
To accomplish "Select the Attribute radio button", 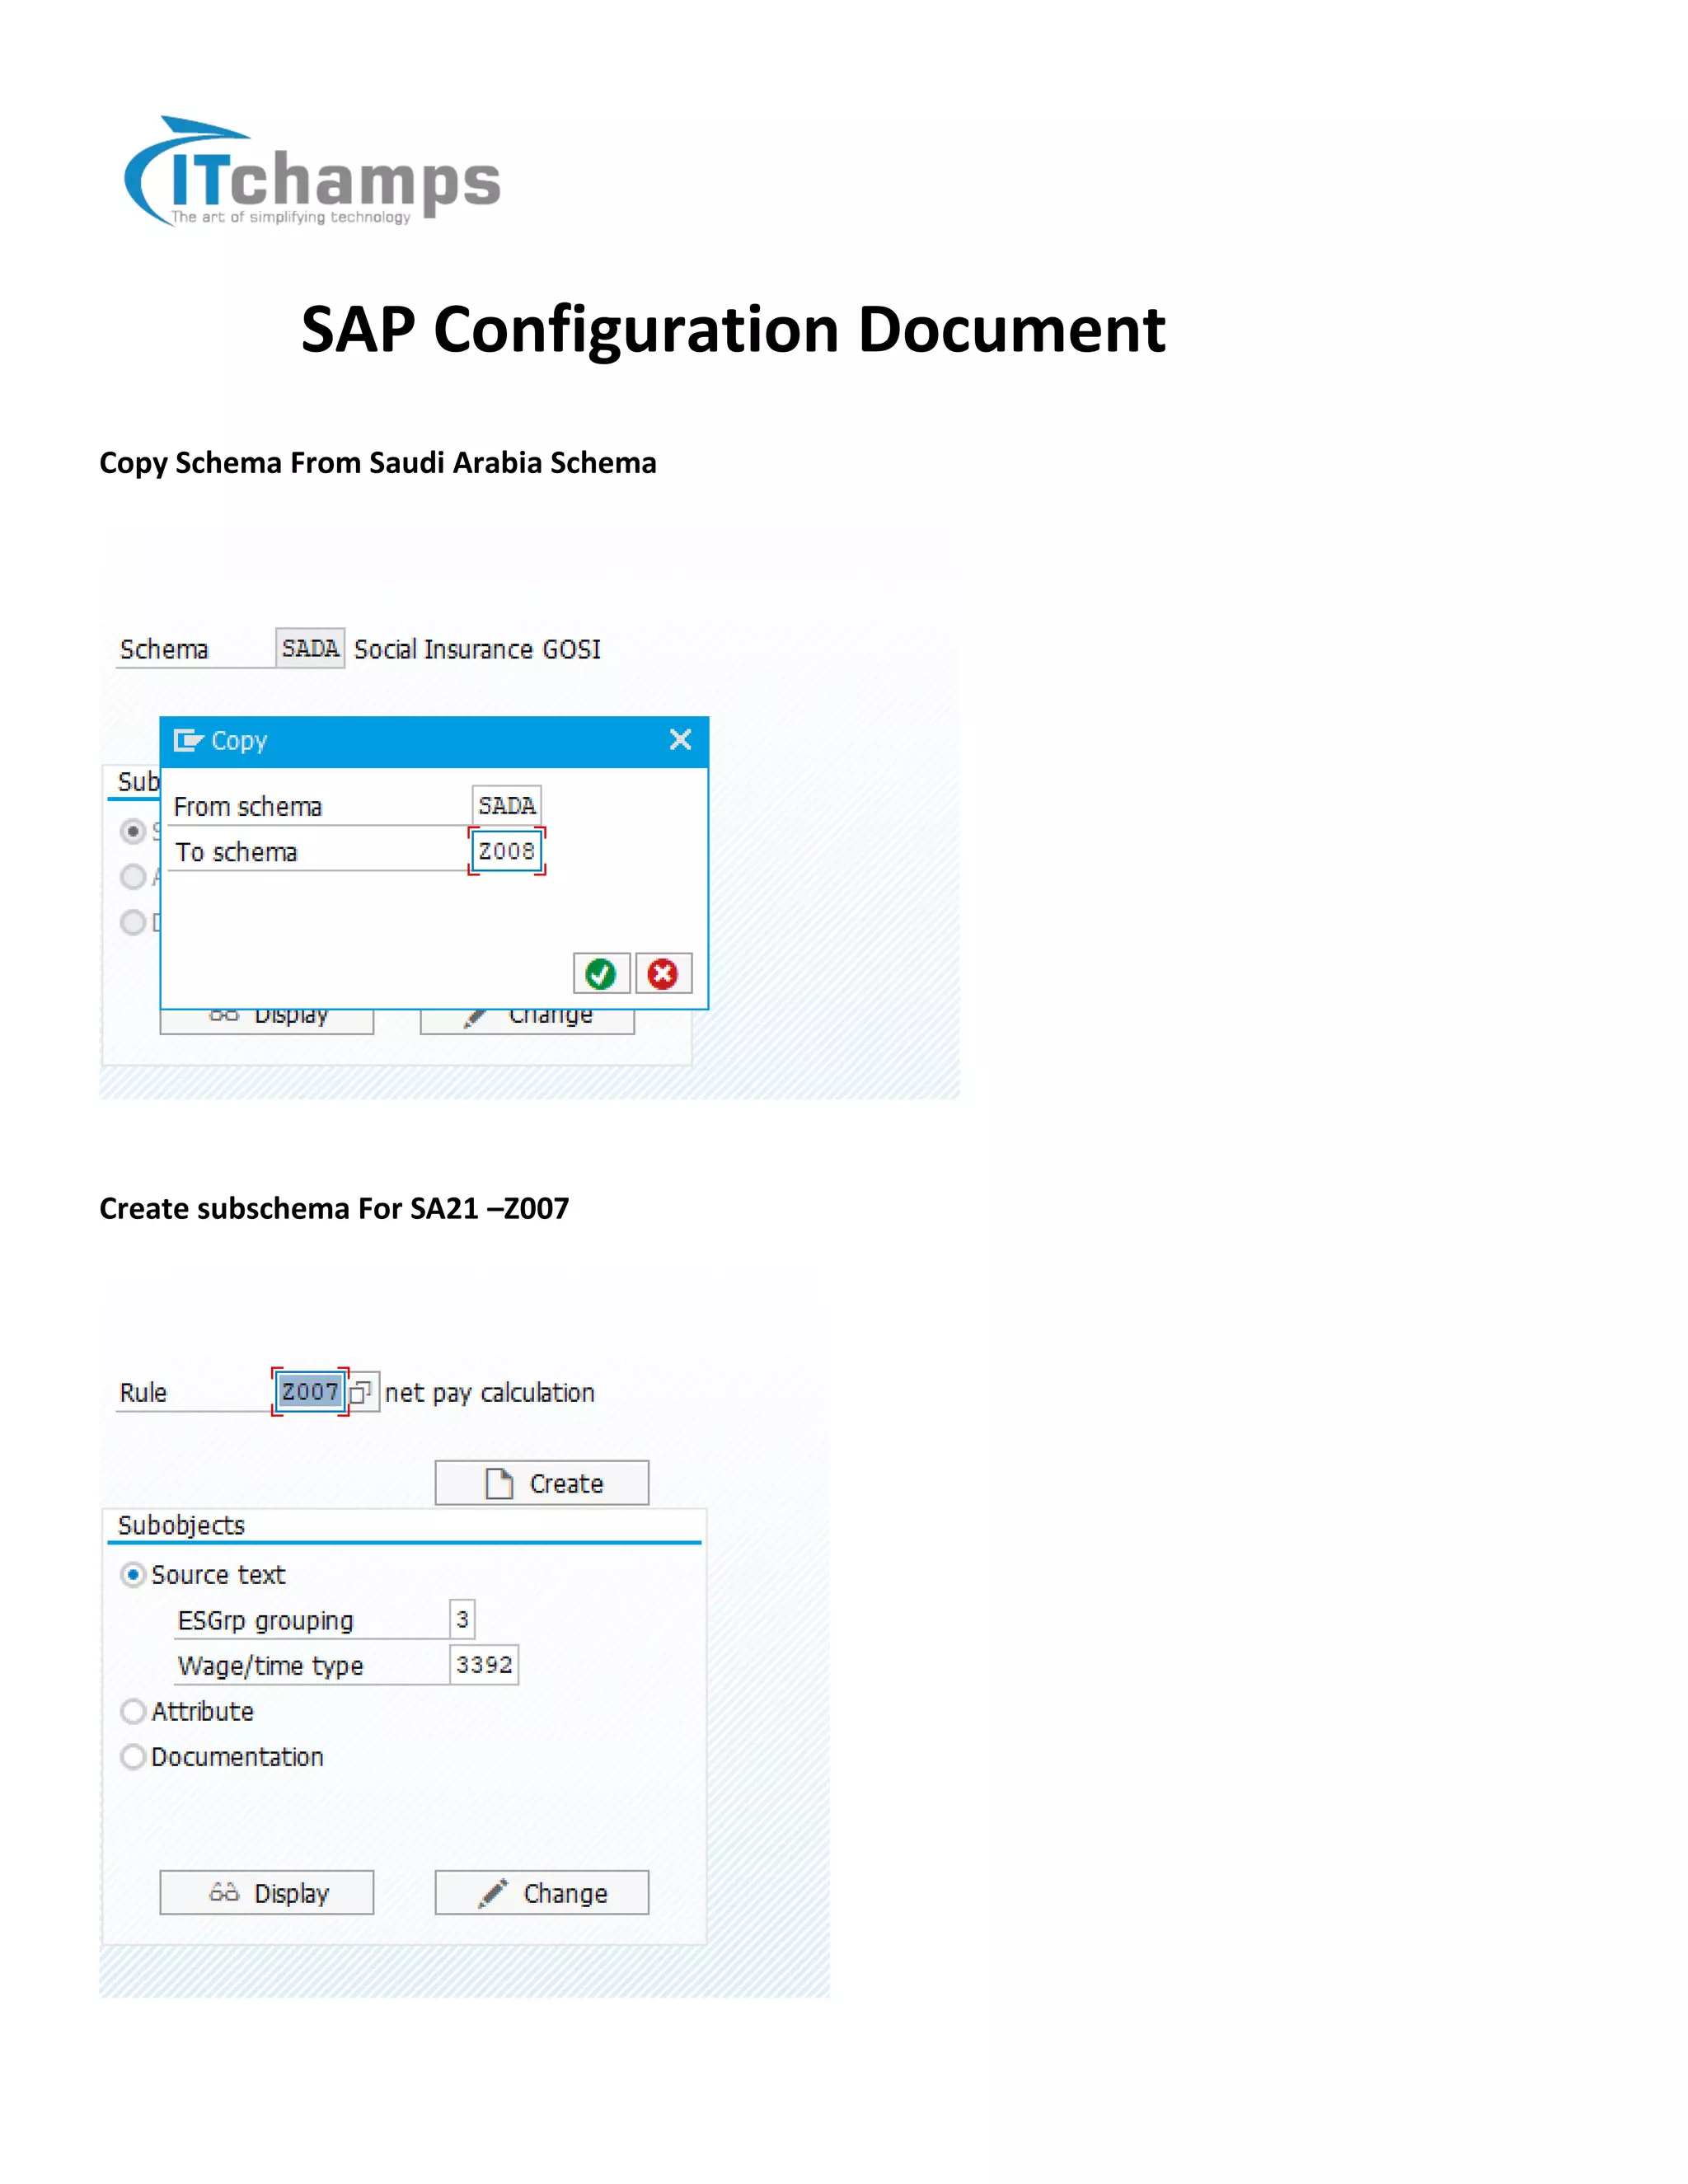I will coord(133,1711).
